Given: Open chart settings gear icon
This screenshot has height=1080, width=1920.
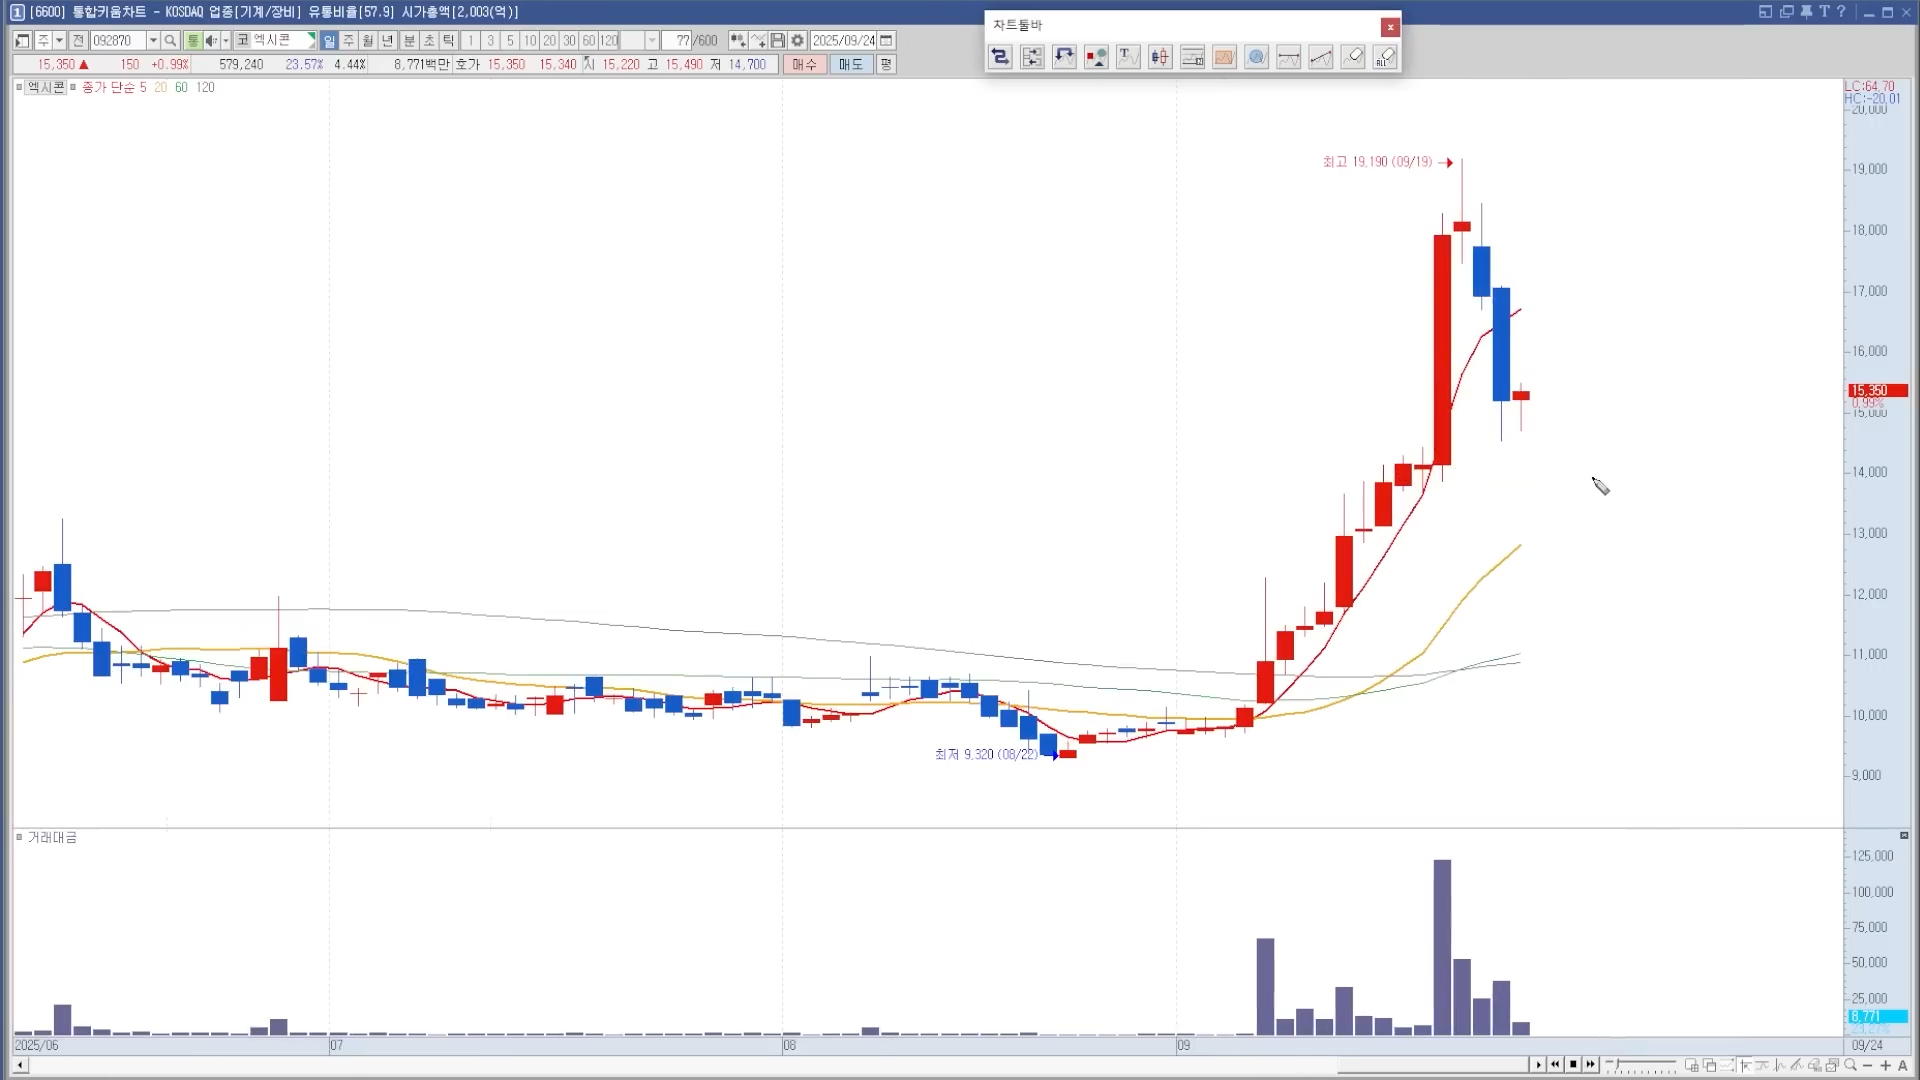Looking at the screenshot, I should [797, 41].
